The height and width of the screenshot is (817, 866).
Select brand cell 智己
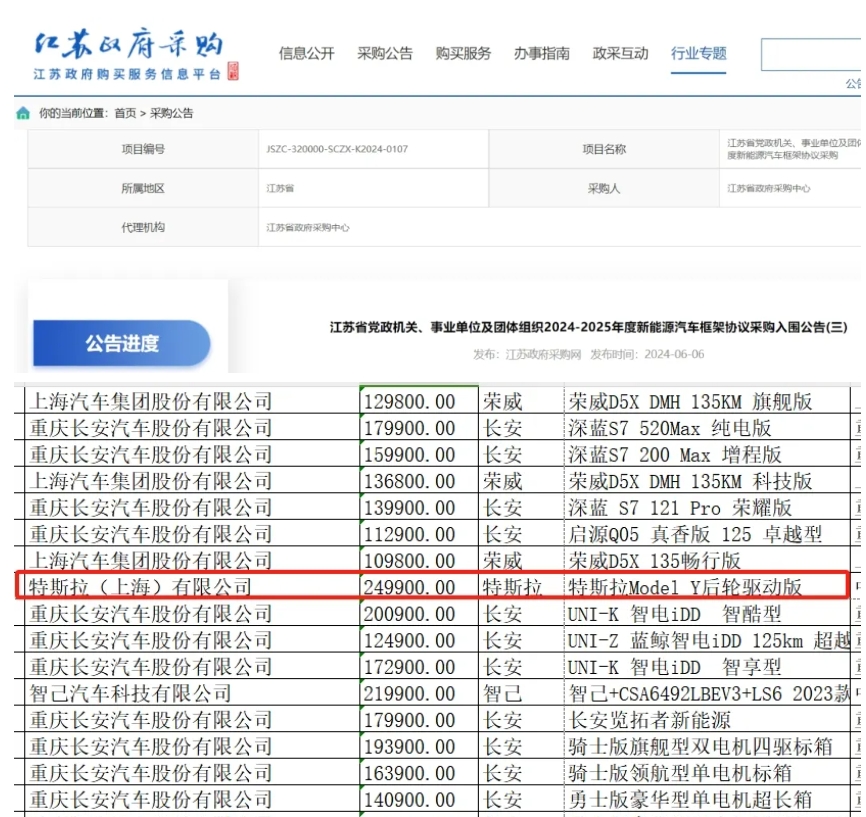click(x=521, y=693)
